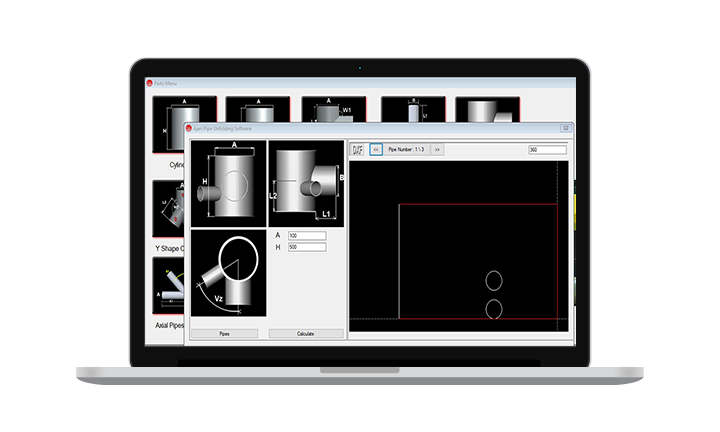Click the Calculate button
720x432 pixels.
pyautogui.click(x=306, y=334)
